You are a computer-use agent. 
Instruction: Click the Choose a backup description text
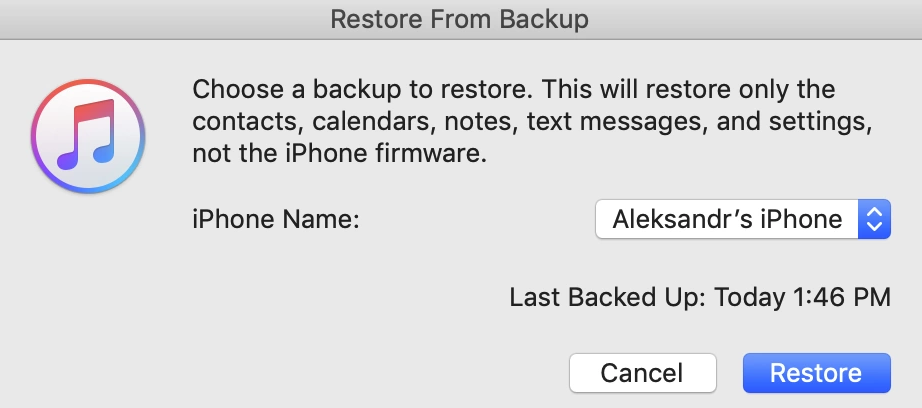click(x=532, y=122)
